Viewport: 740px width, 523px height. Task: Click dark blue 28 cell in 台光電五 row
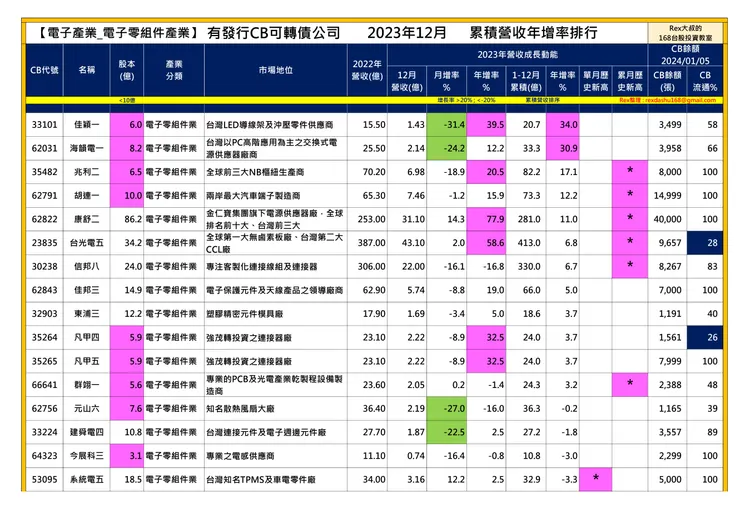[x=705, y=243]
